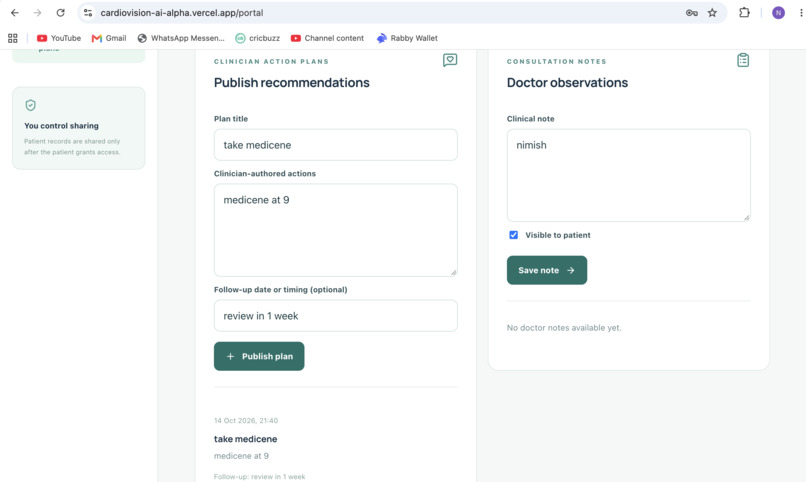806x482 pixels.
Task: Click published plan title 'take medicene'
Action: pyautogui.click(x=245, y=439)
